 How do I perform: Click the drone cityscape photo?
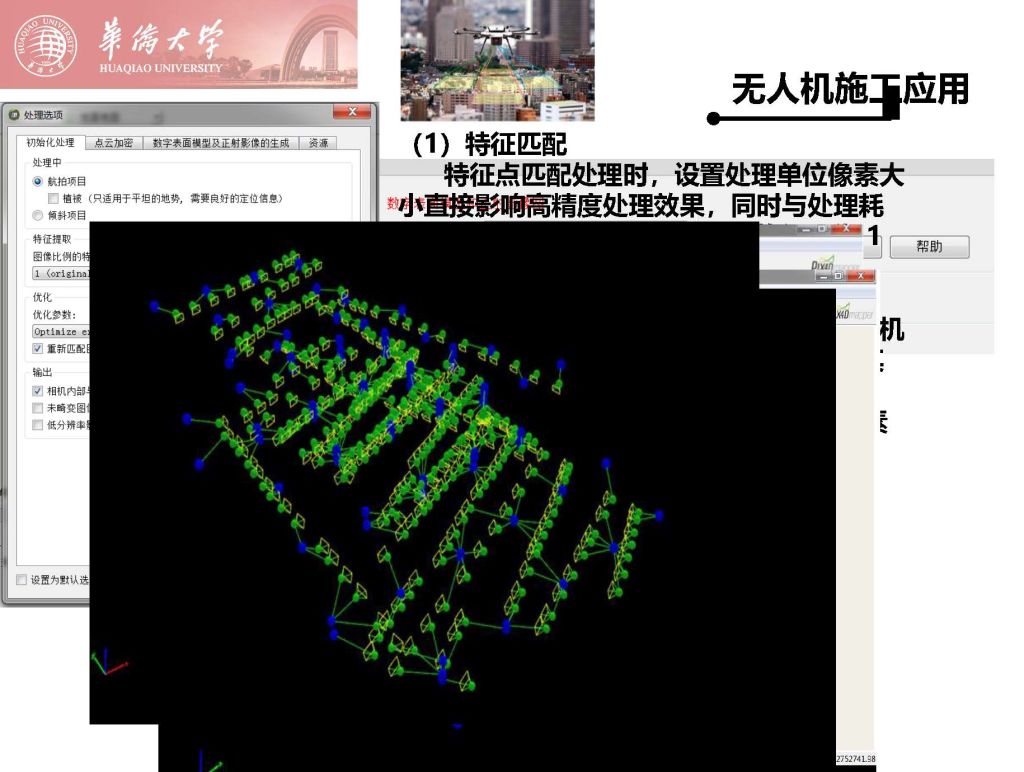497,60
